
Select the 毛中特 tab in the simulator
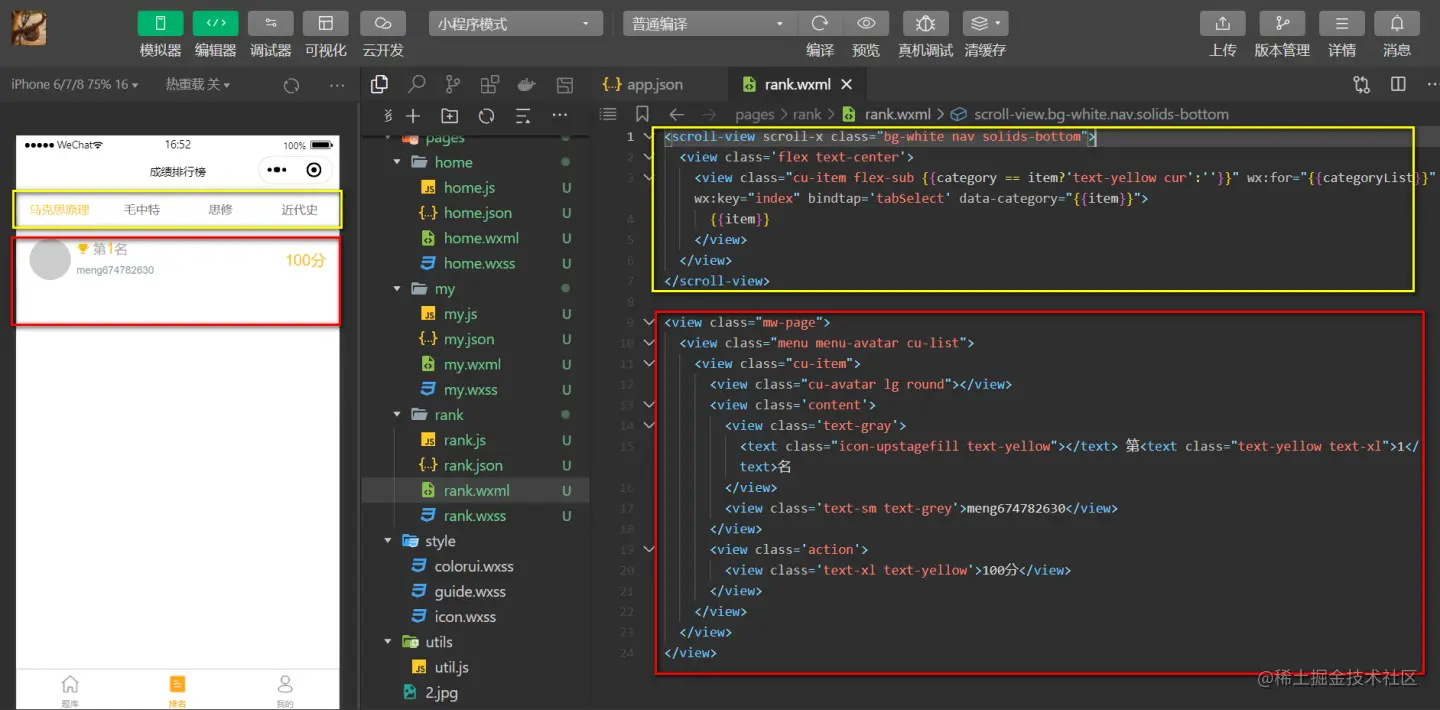coord(141,210)
